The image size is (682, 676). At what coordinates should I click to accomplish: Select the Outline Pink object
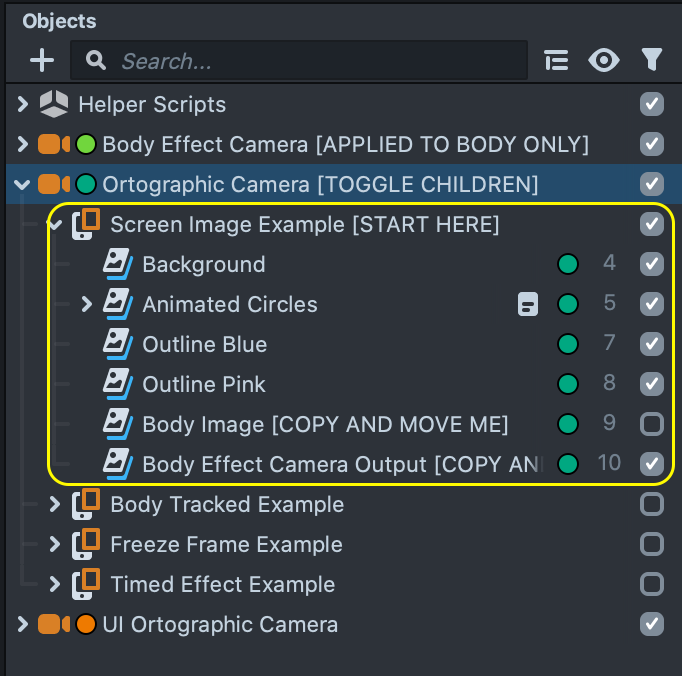[204, 384]
